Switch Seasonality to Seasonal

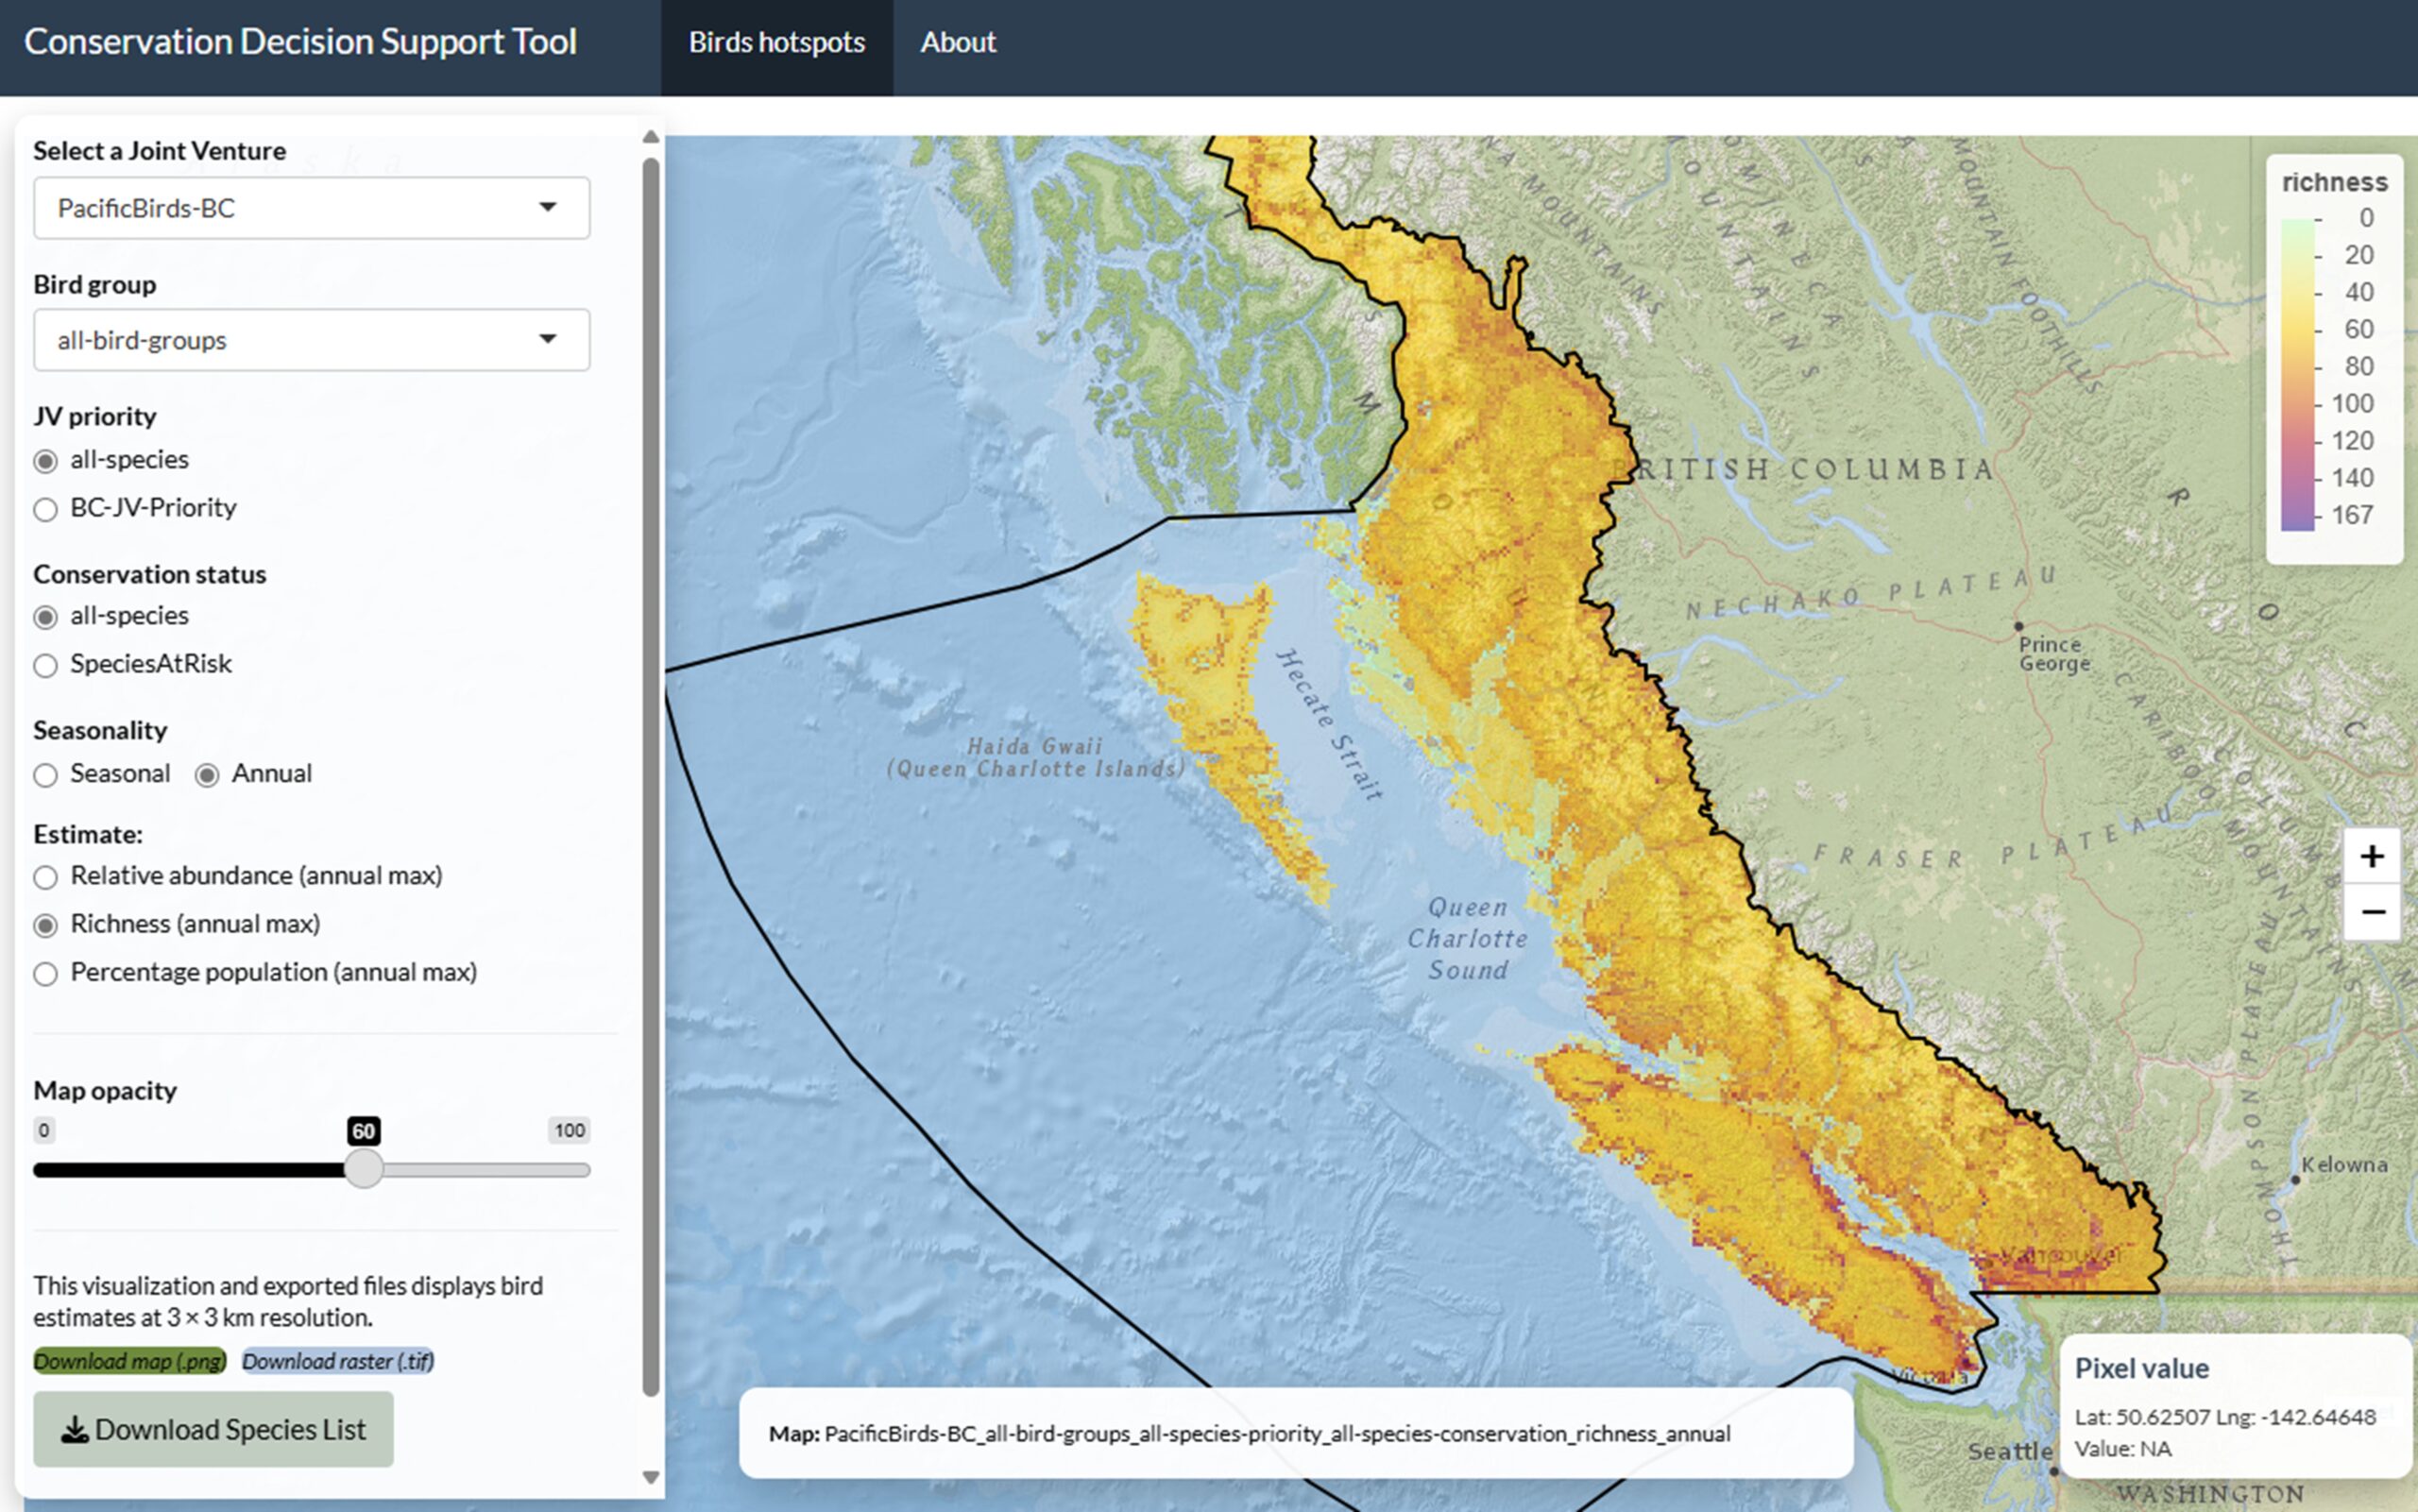[45, 775]
